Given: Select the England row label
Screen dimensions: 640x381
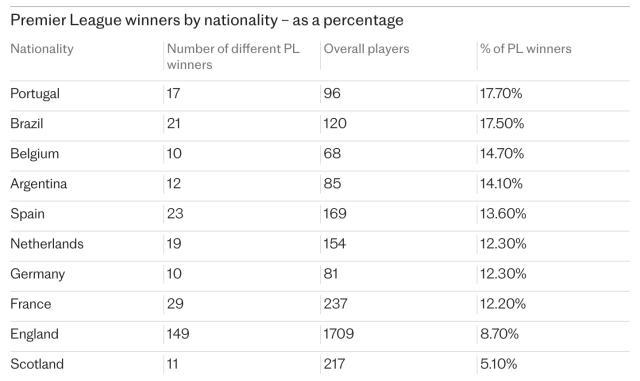Looking at the screenshot, I should point(34,334).
